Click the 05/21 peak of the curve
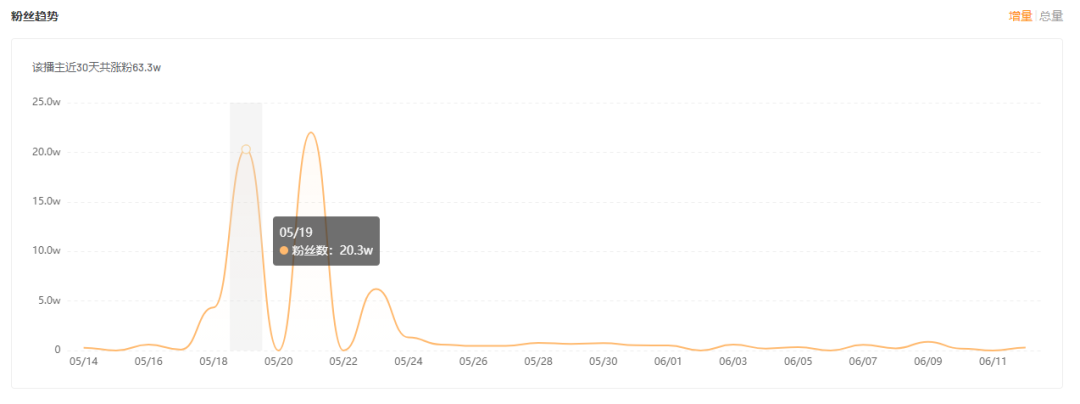The image size is (1080, 404). tap(311, 133)
